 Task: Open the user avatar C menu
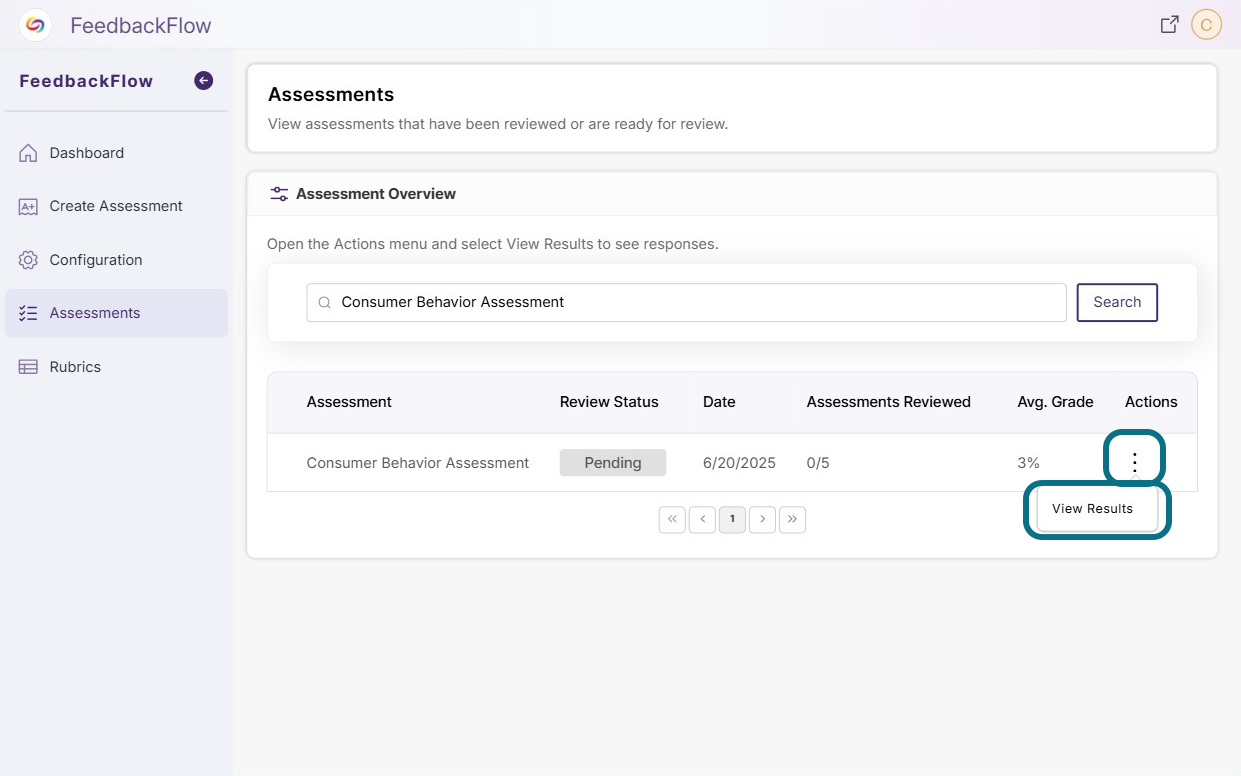point(1207,25)
